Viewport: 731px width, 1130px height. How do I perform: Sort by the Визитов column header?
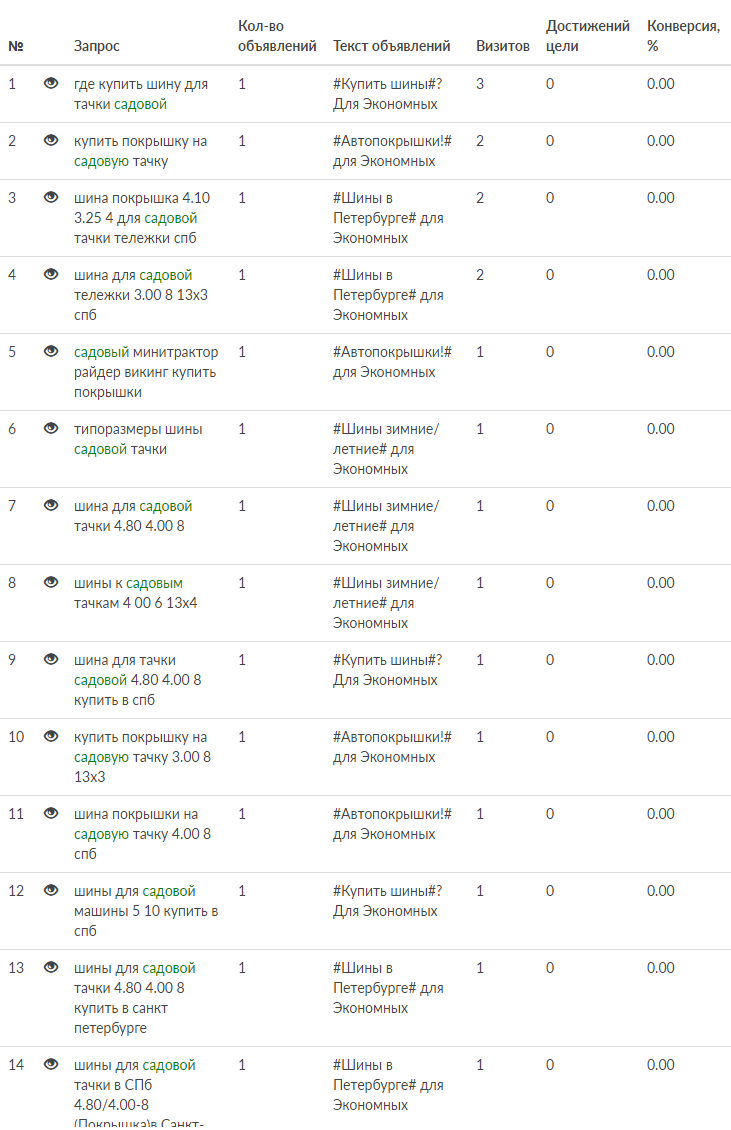[x=503, y=46]
